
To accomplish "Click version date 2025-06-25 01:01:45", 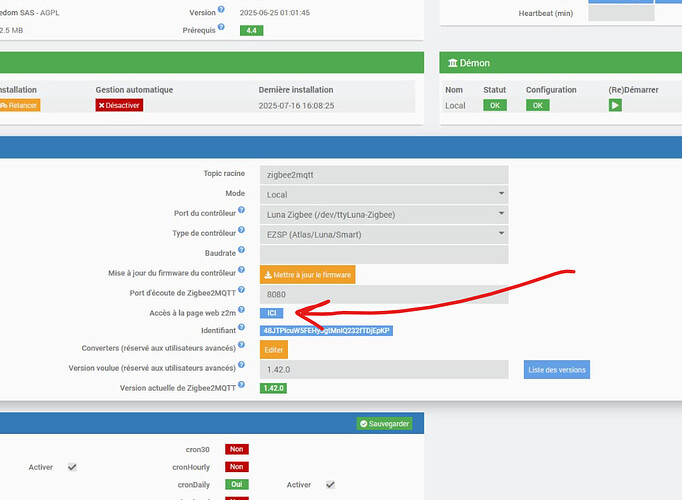I will click(x=274, y=13).
